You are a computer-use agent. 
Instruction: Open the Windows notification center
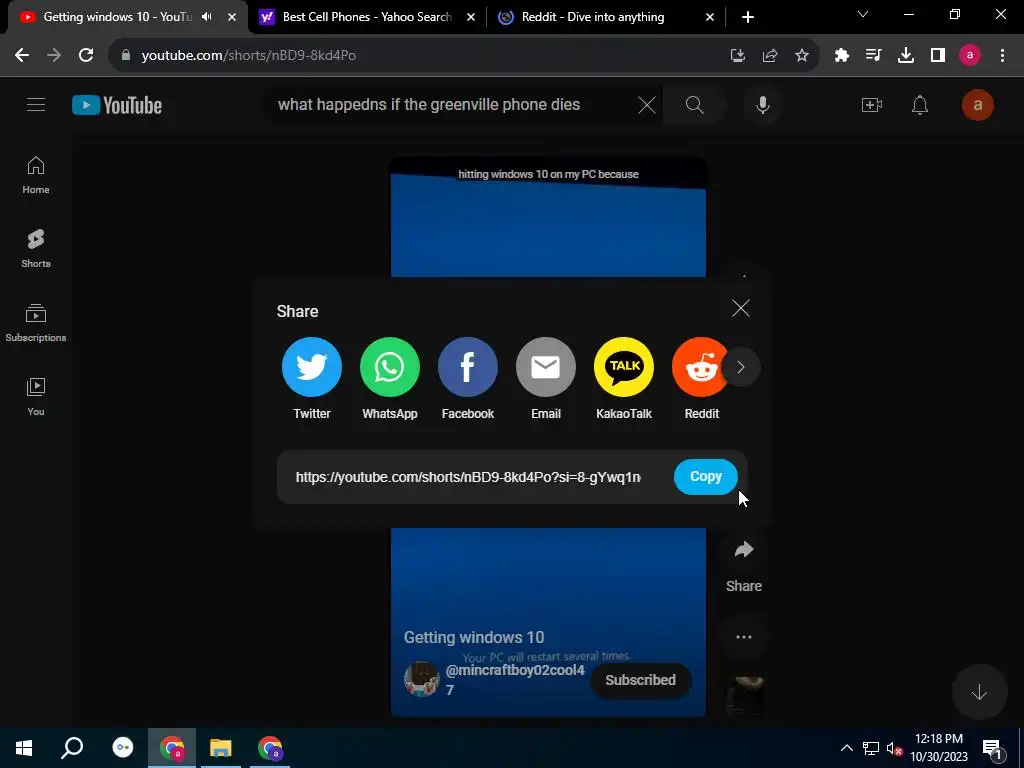pyautogui.click(x=993, y=748)
